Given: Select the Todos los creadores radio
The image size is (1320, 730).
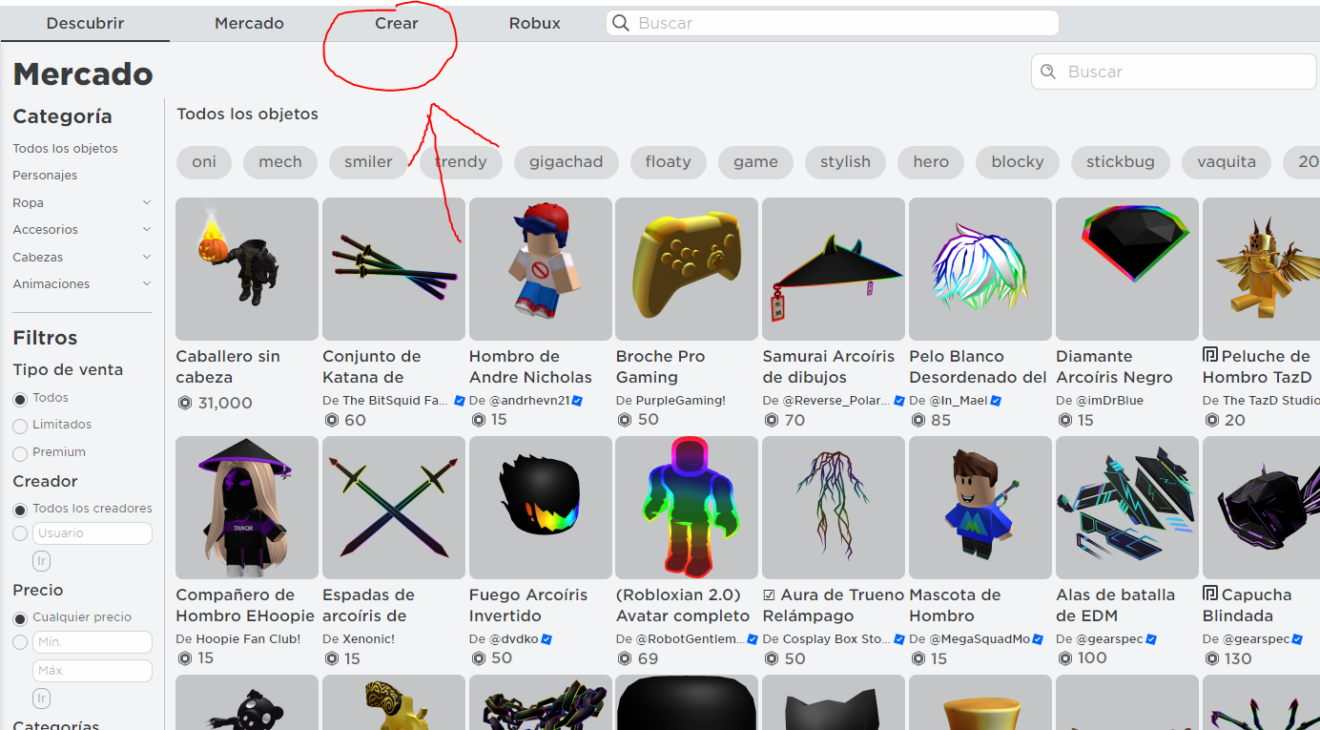Looking at the screenshot, I should tap(20, 509).
